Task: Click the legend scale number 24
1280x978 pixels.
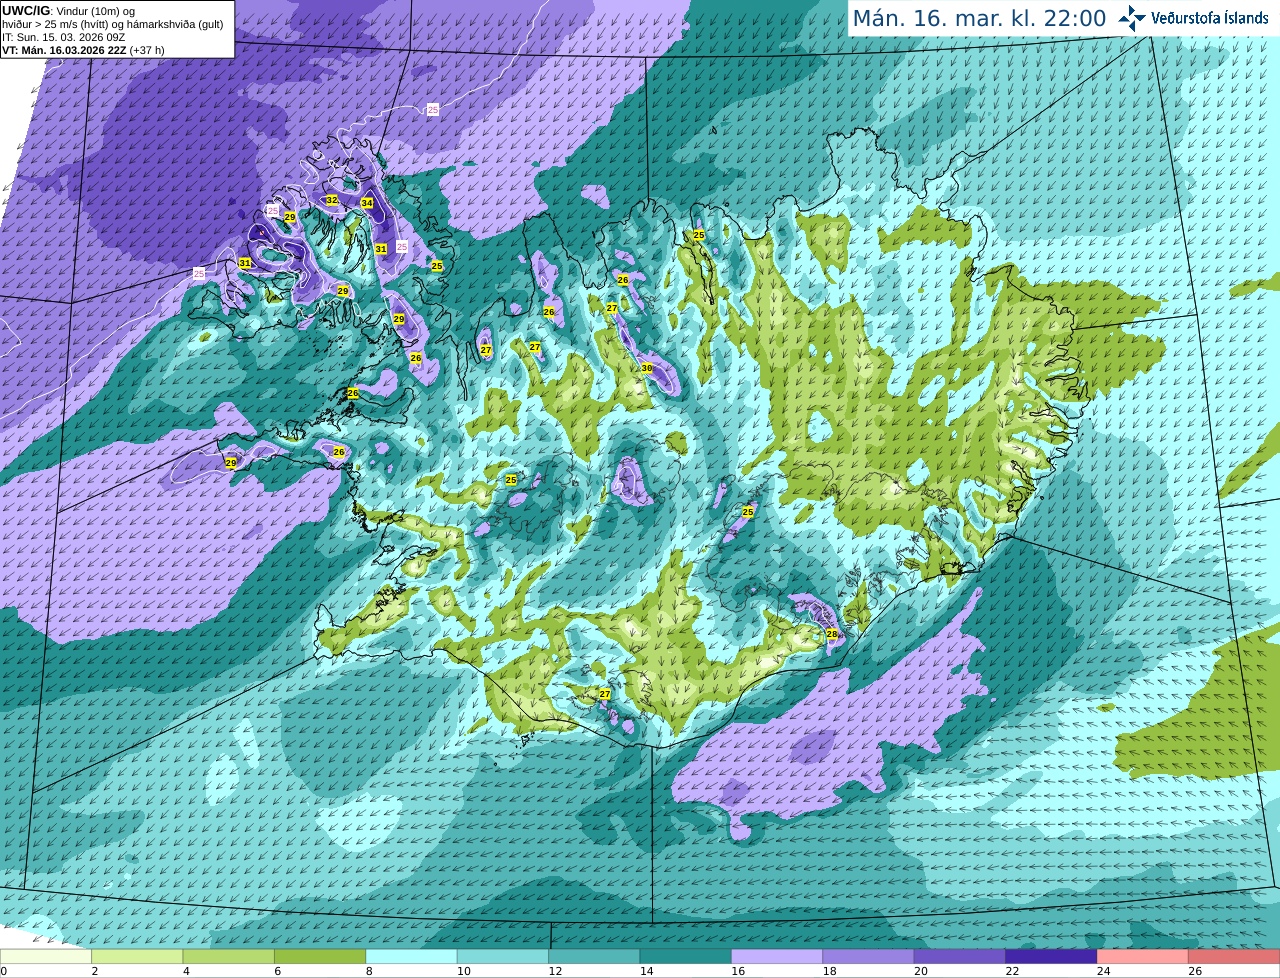Action: (x=1103, y=971)
